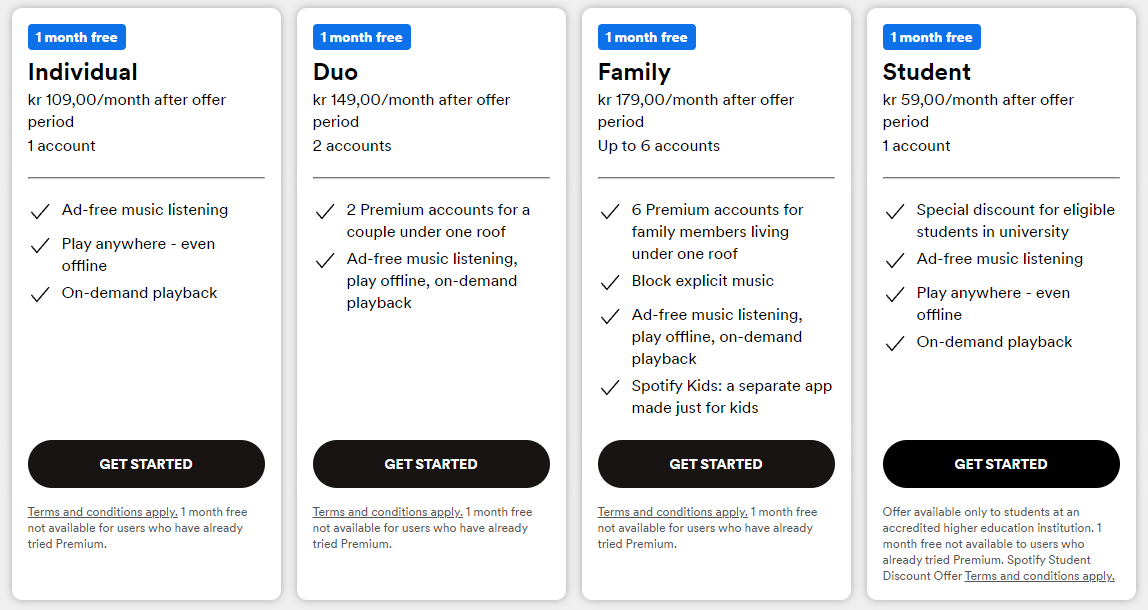This screenshot has width=1148, height=610.
Task: Open Terms and conditions under Individual
Action: coord(102,512)
